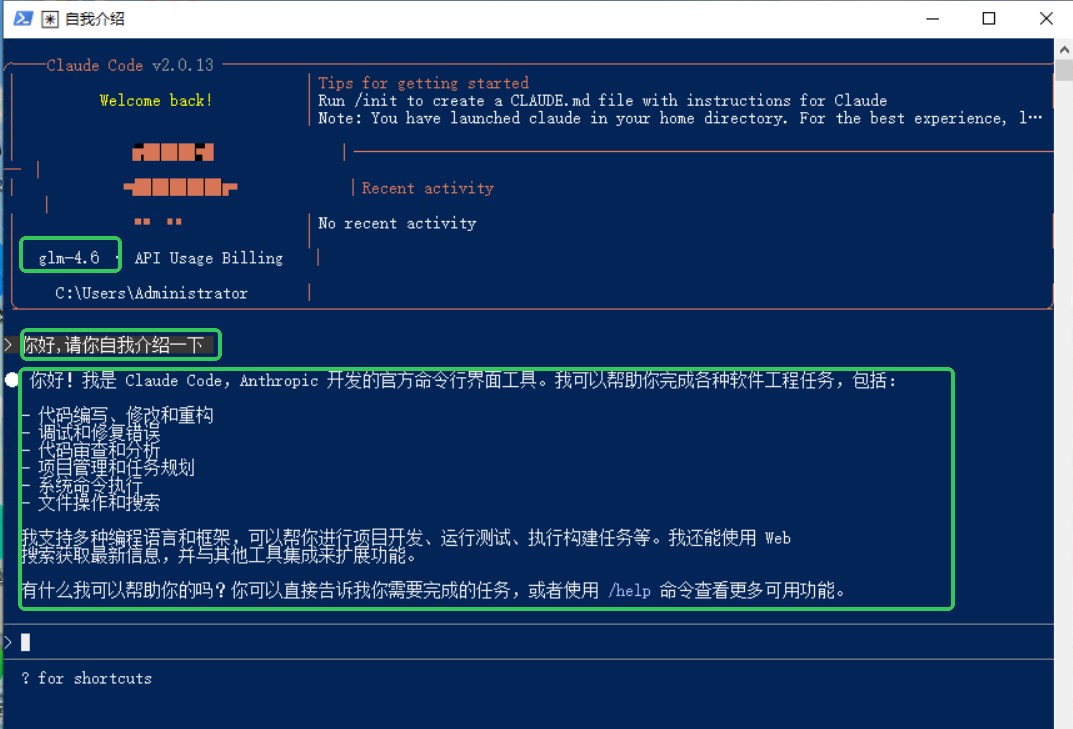Click the 我支持多种编程语言和框架 paragraph
Screen dimensions: 1073x729
(x=406, y=546)
